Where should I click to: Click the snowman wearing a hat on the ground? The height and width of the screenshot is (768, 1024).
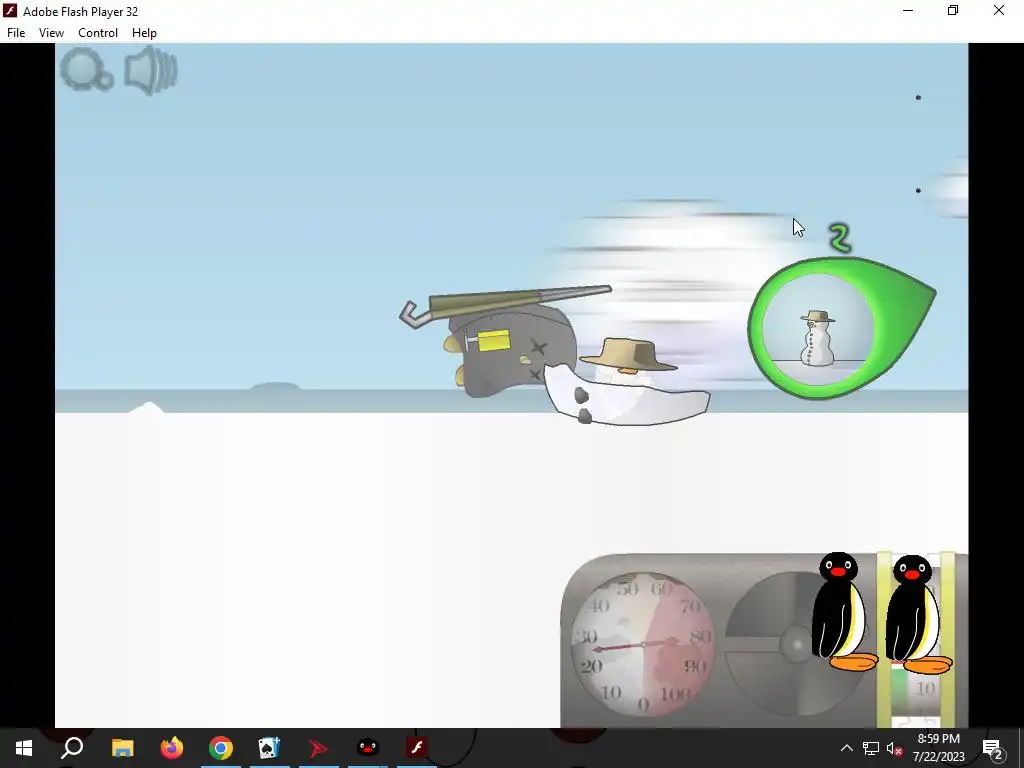(628, 382)
